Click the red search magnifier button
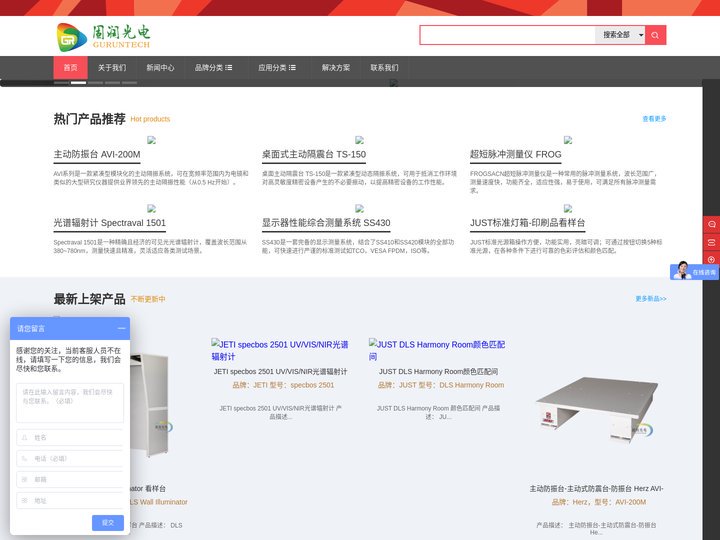720x540 pixels. coord(655,35)
